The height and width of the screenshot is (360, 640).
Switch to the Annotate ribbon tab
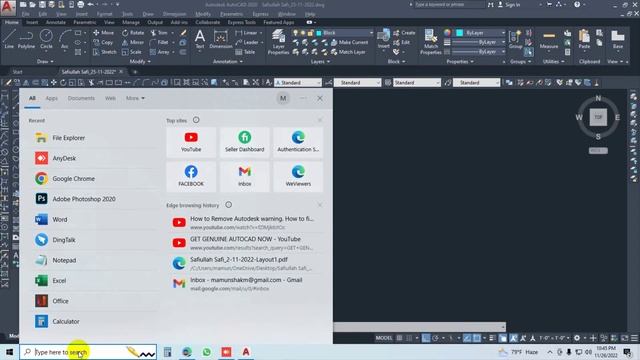pos(56,22)
